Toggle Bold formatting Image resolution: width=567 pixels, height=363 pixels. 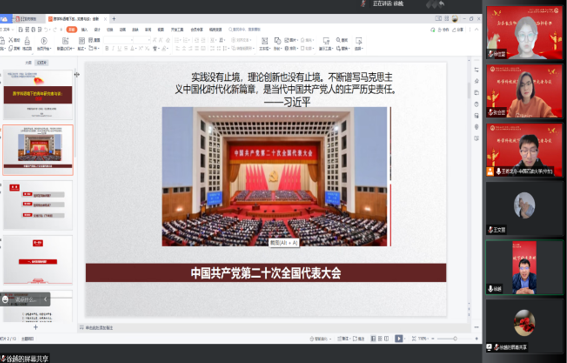[x=107, y=48]
